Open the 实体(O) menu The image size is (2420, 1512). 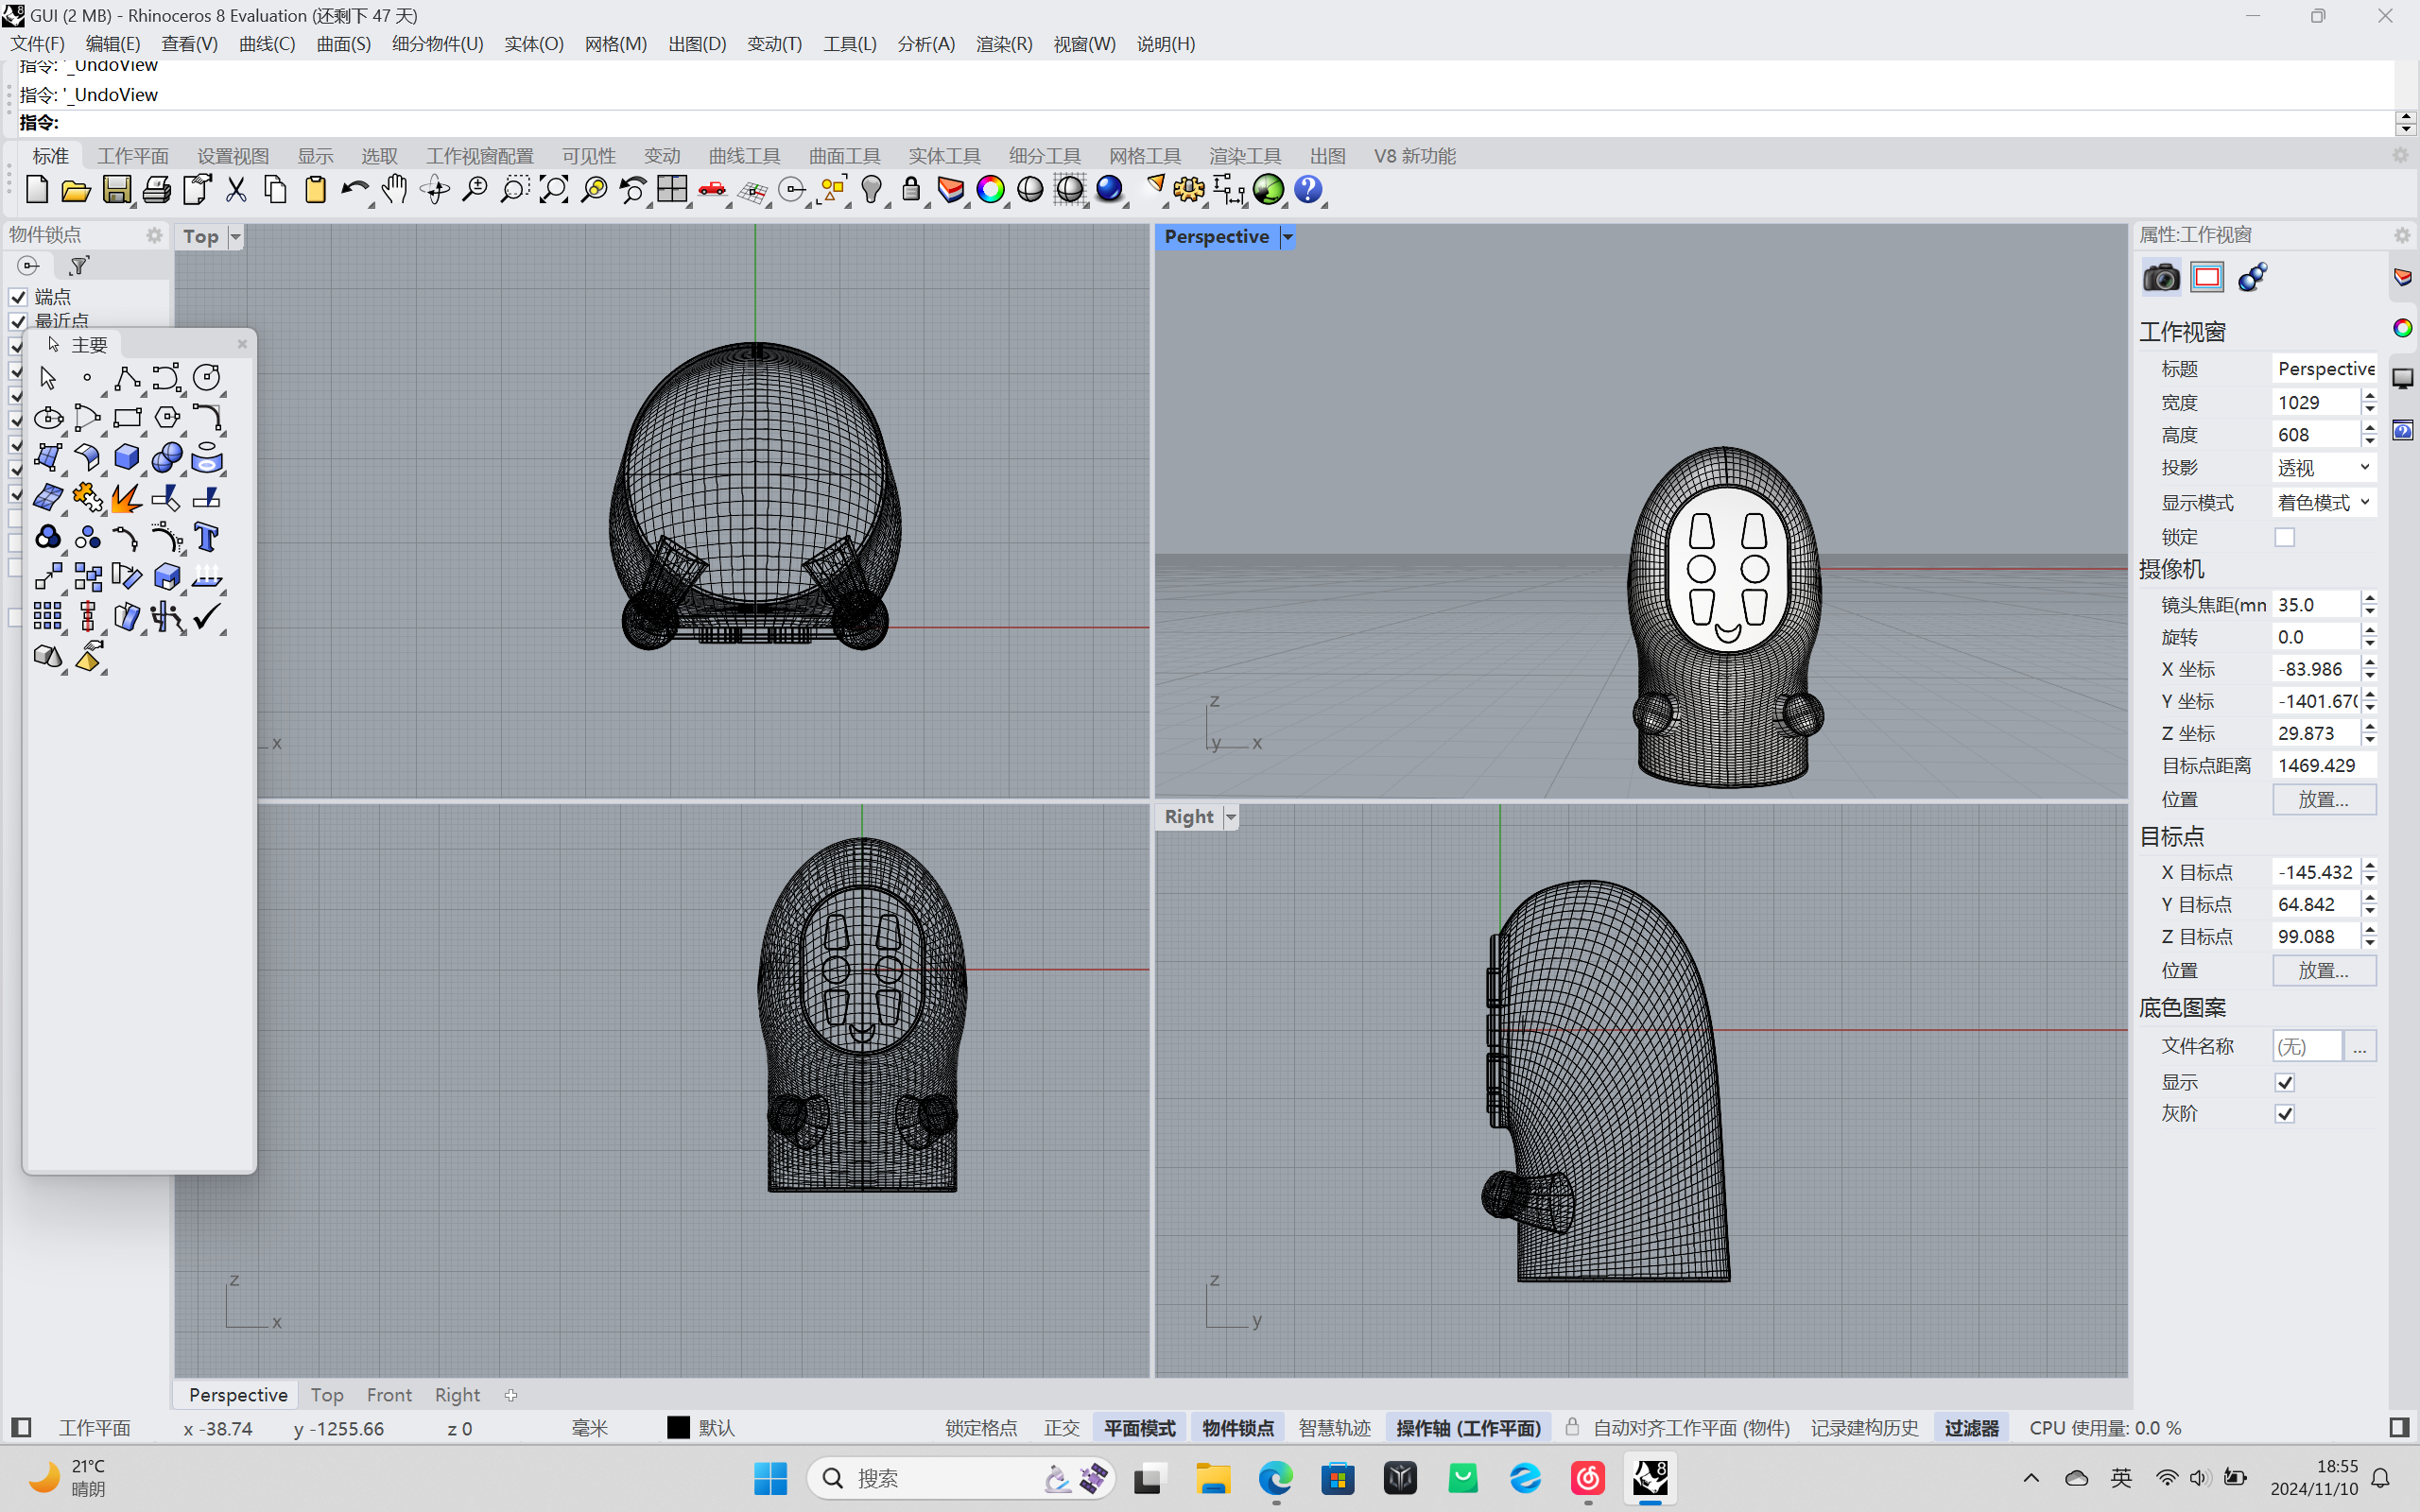point(534,44)
